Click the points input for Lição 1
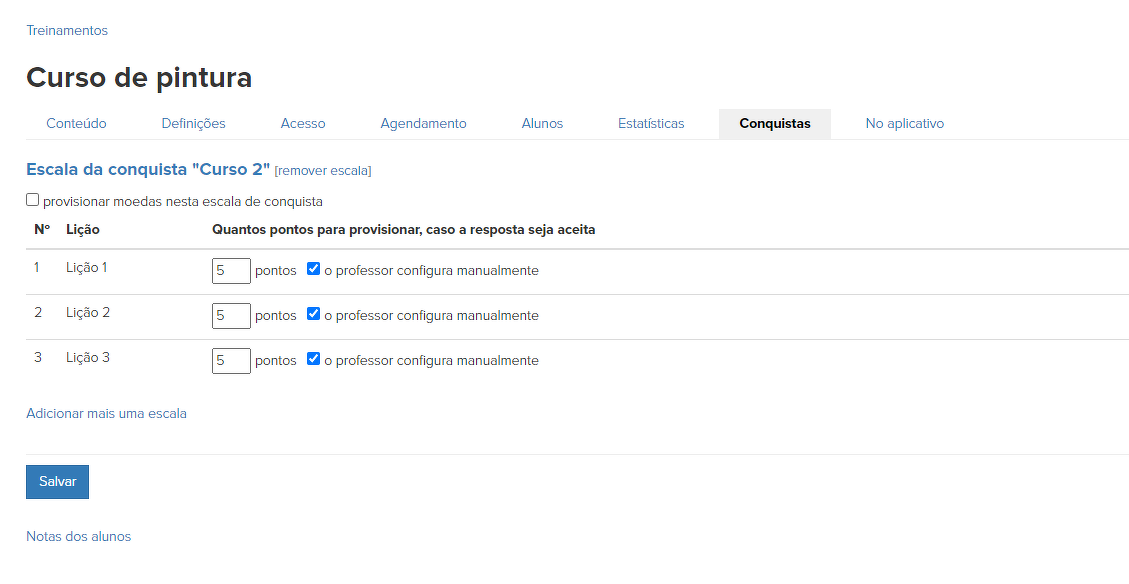This screenshot has width=1129, height=584. pyautogui.click(x=231, y=271)
